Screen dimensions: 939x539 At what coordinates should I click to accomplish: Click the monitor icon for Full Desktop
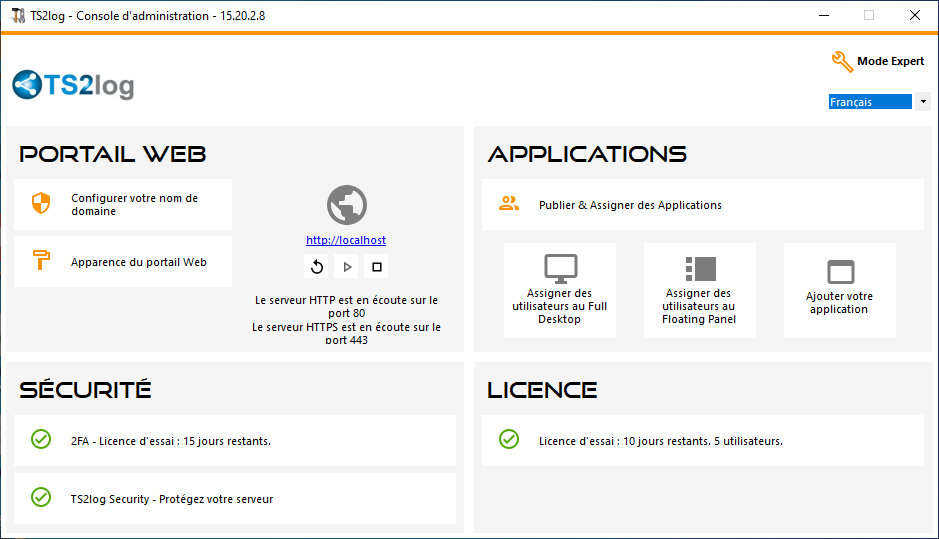561,269
